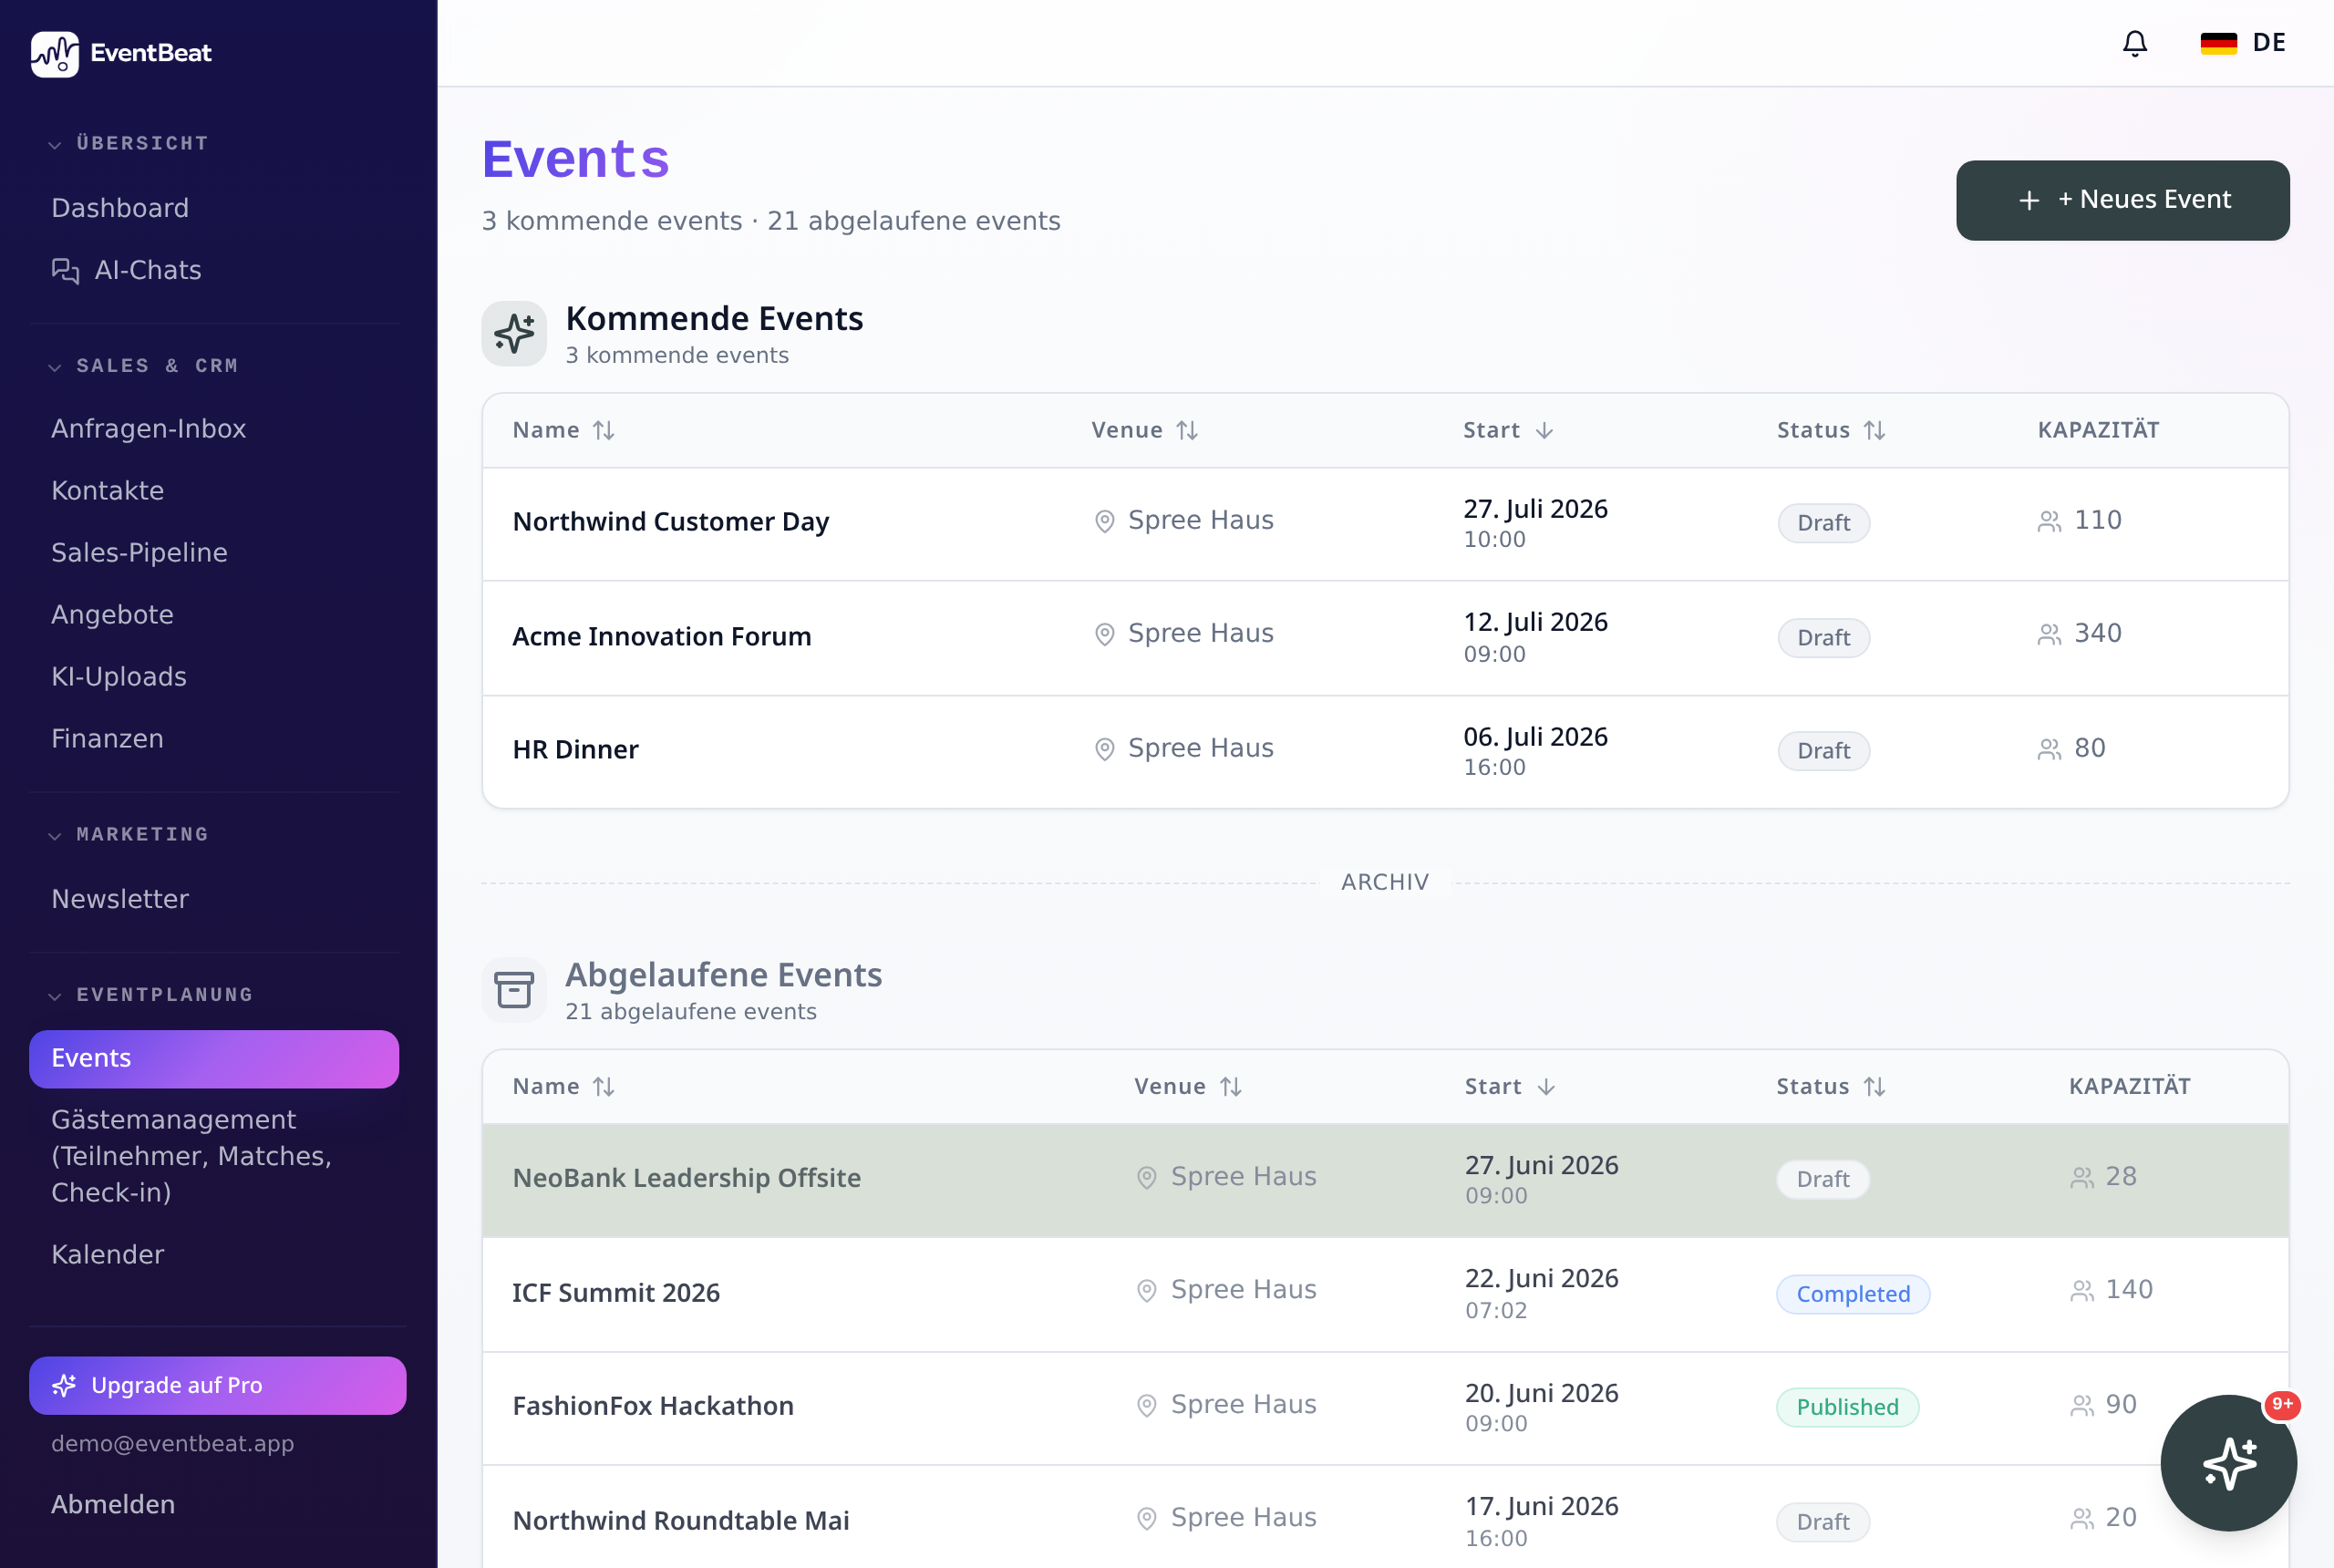Click the 9+ notification badge

coord(2282,1405)
